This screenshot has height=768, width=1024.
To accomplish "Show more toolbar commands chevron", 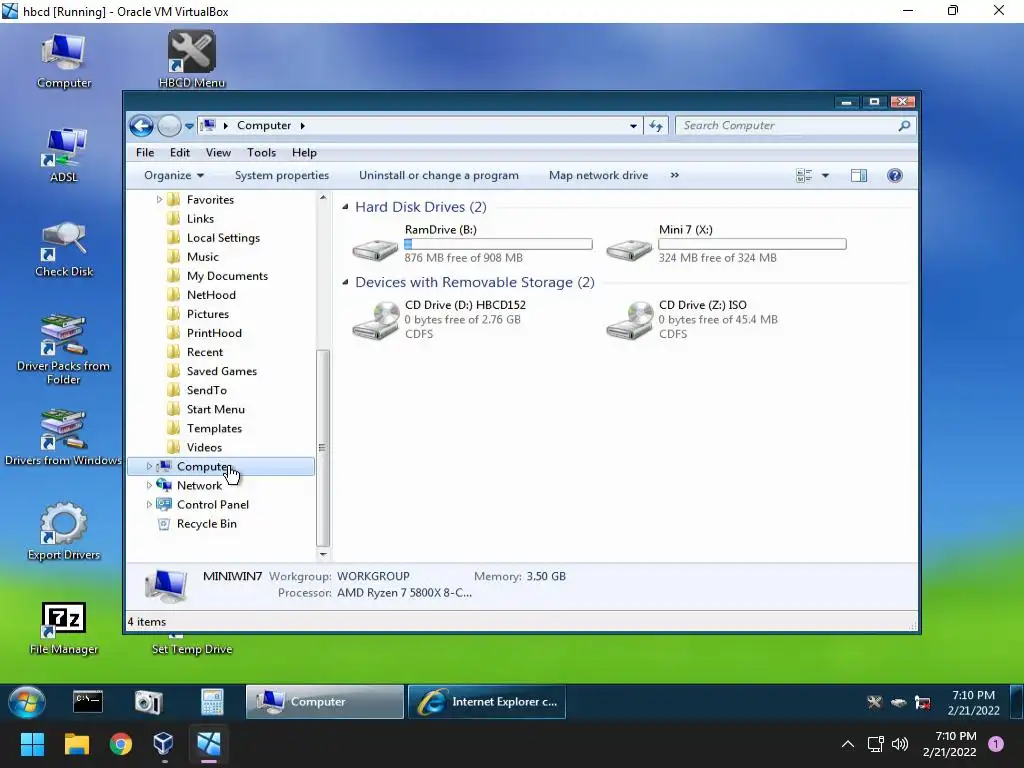I will pos(675,175).
